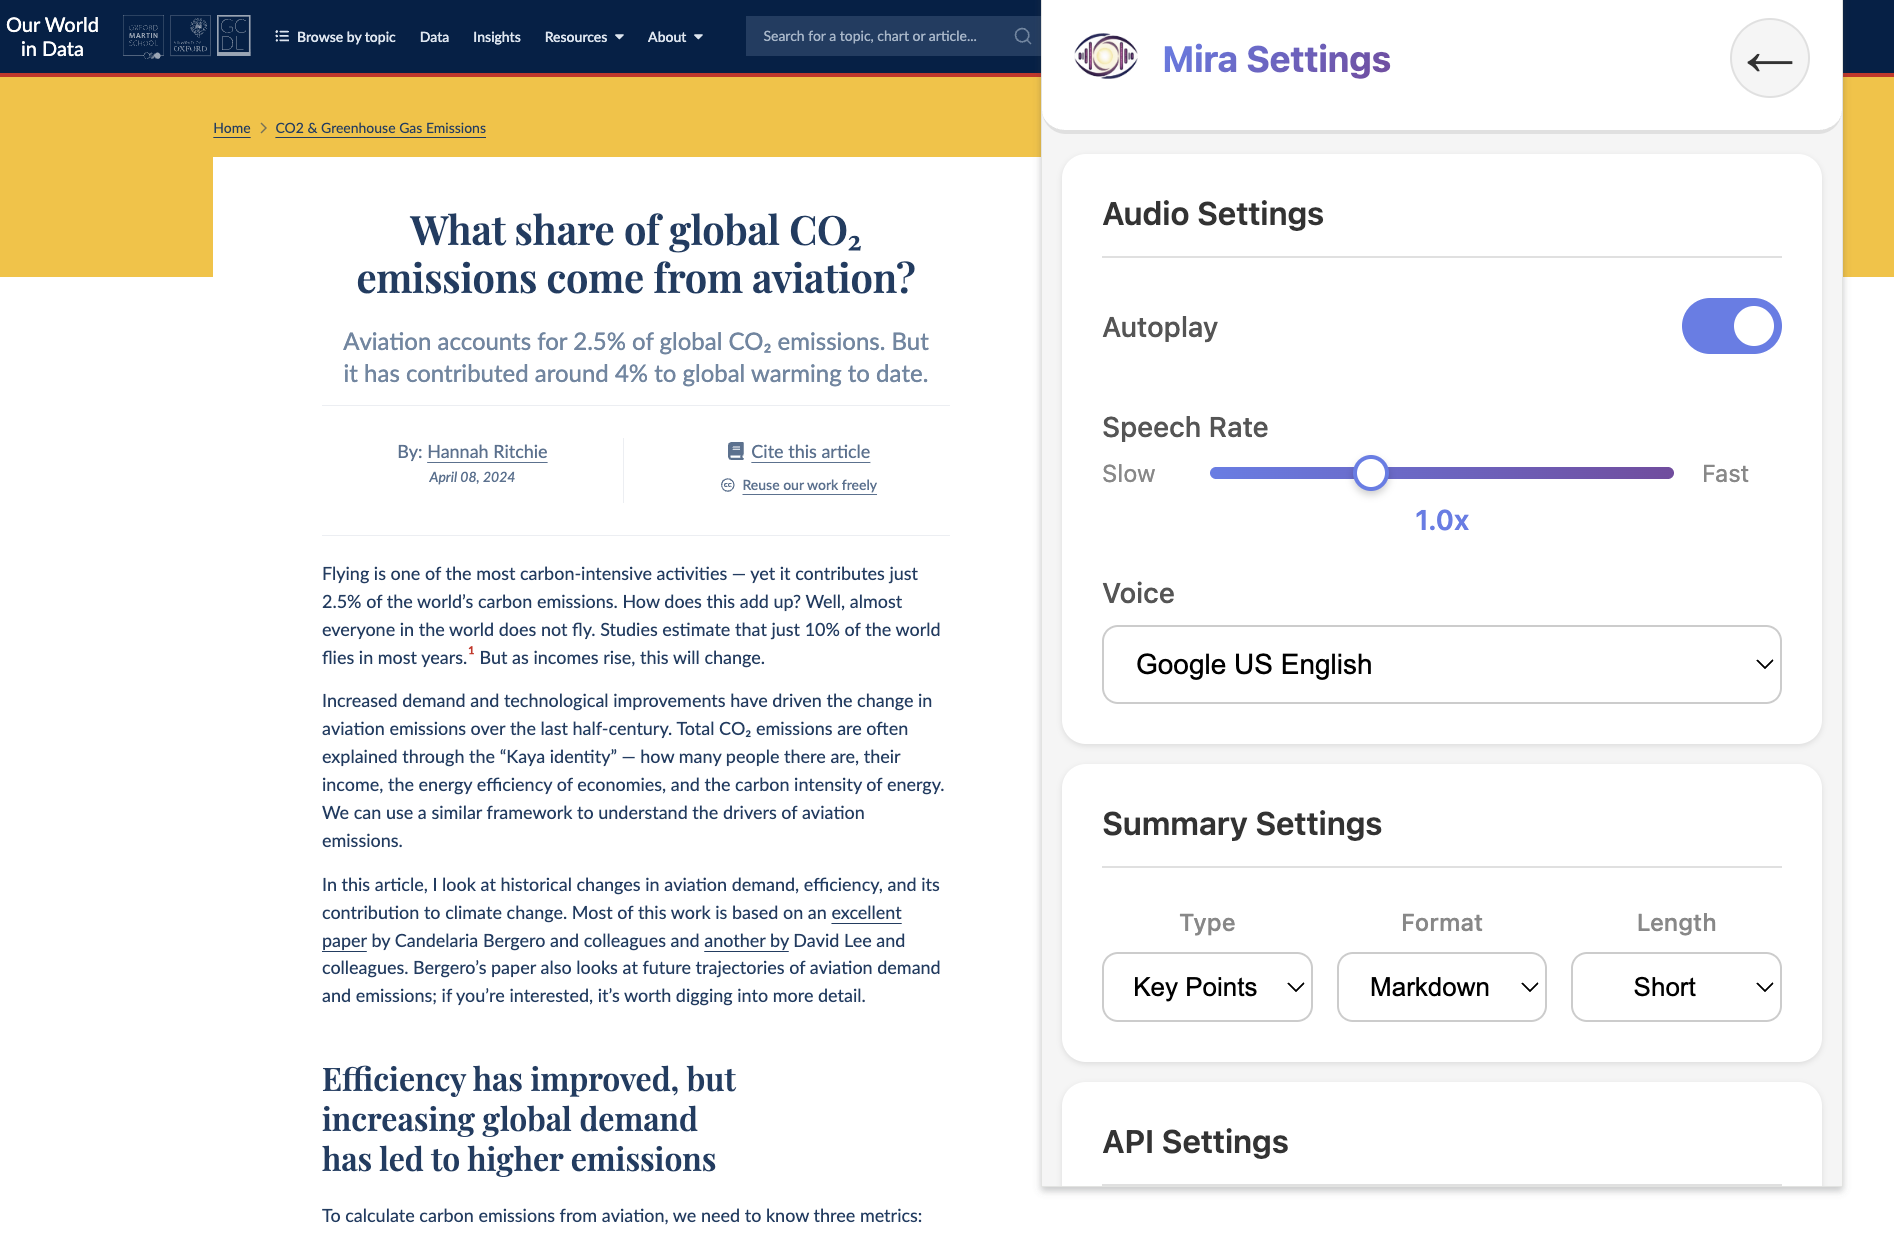Click the Summary Settings heading

(x=1242, y=824)
